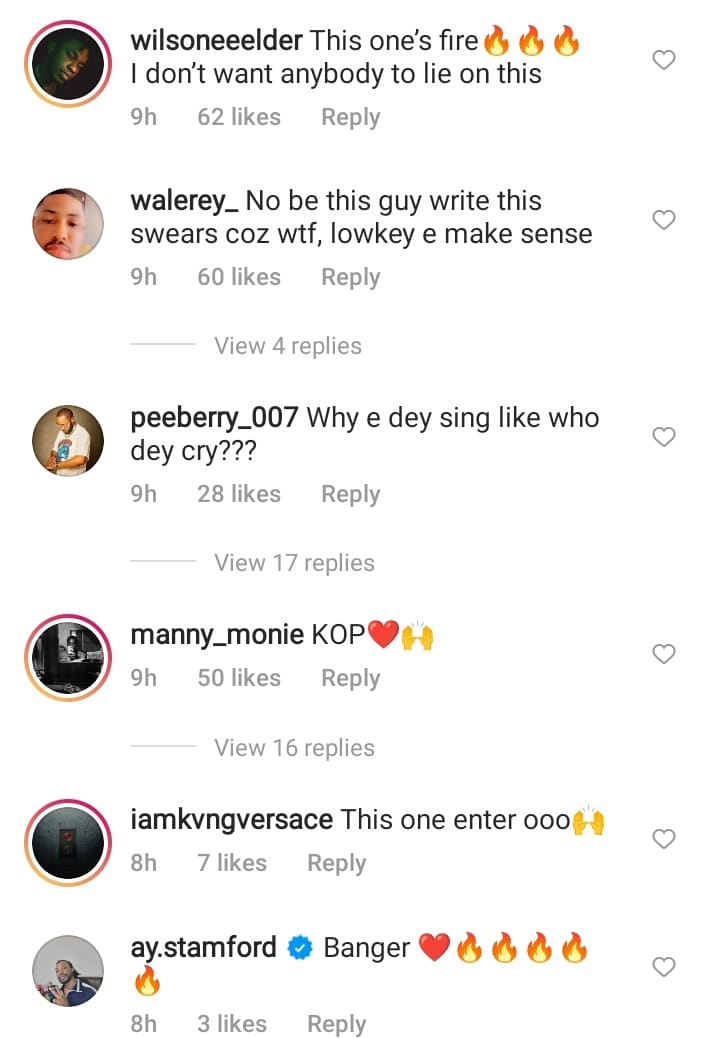Tap heart icon beside ay.stamford's Banger comment
Viewport: 720px width, 1038px height.
pyautogui.click(x=664, y=967)
